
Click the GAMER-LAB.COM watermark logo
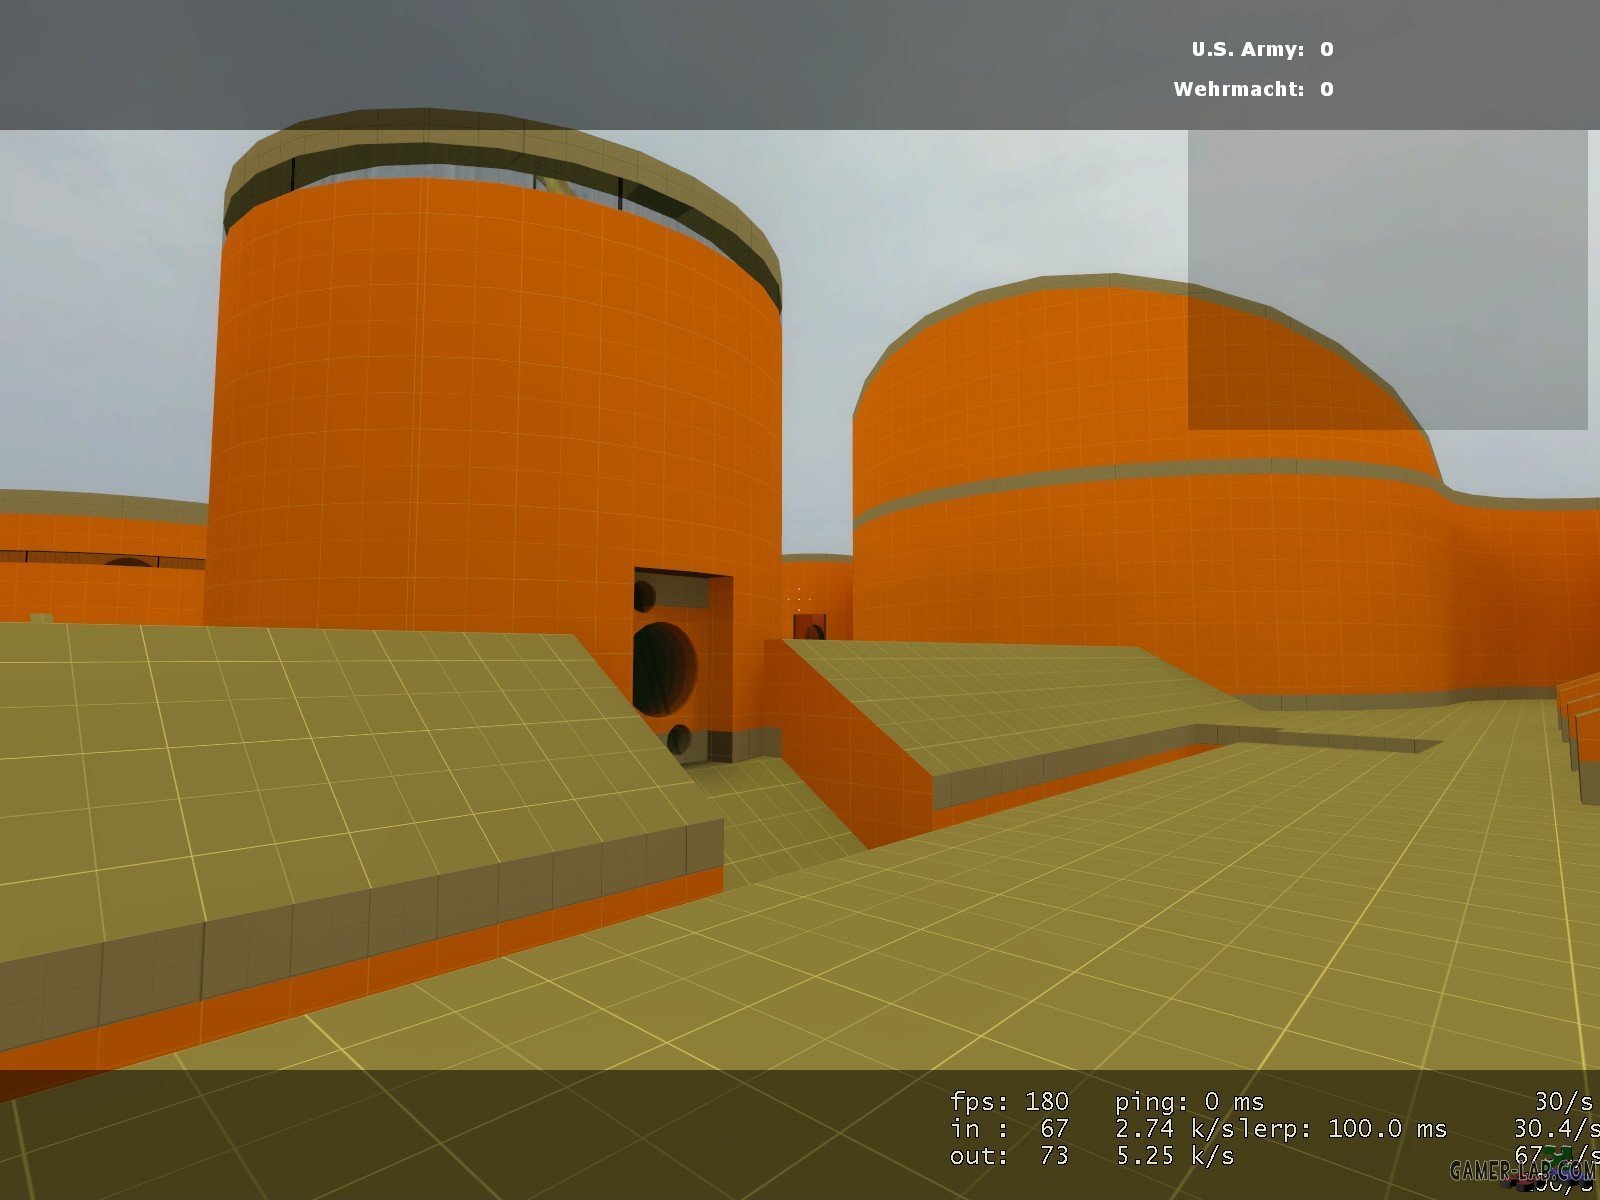pyautogui.click(x=1522, y=1170)
